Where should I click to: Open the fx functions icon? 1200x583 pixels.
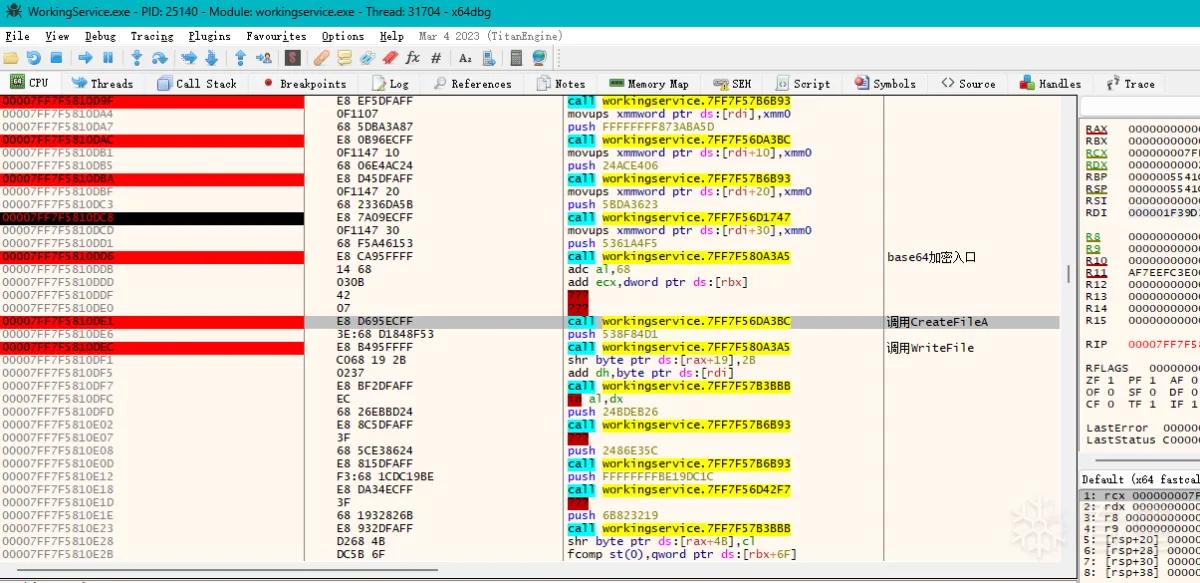pos(412,58)
